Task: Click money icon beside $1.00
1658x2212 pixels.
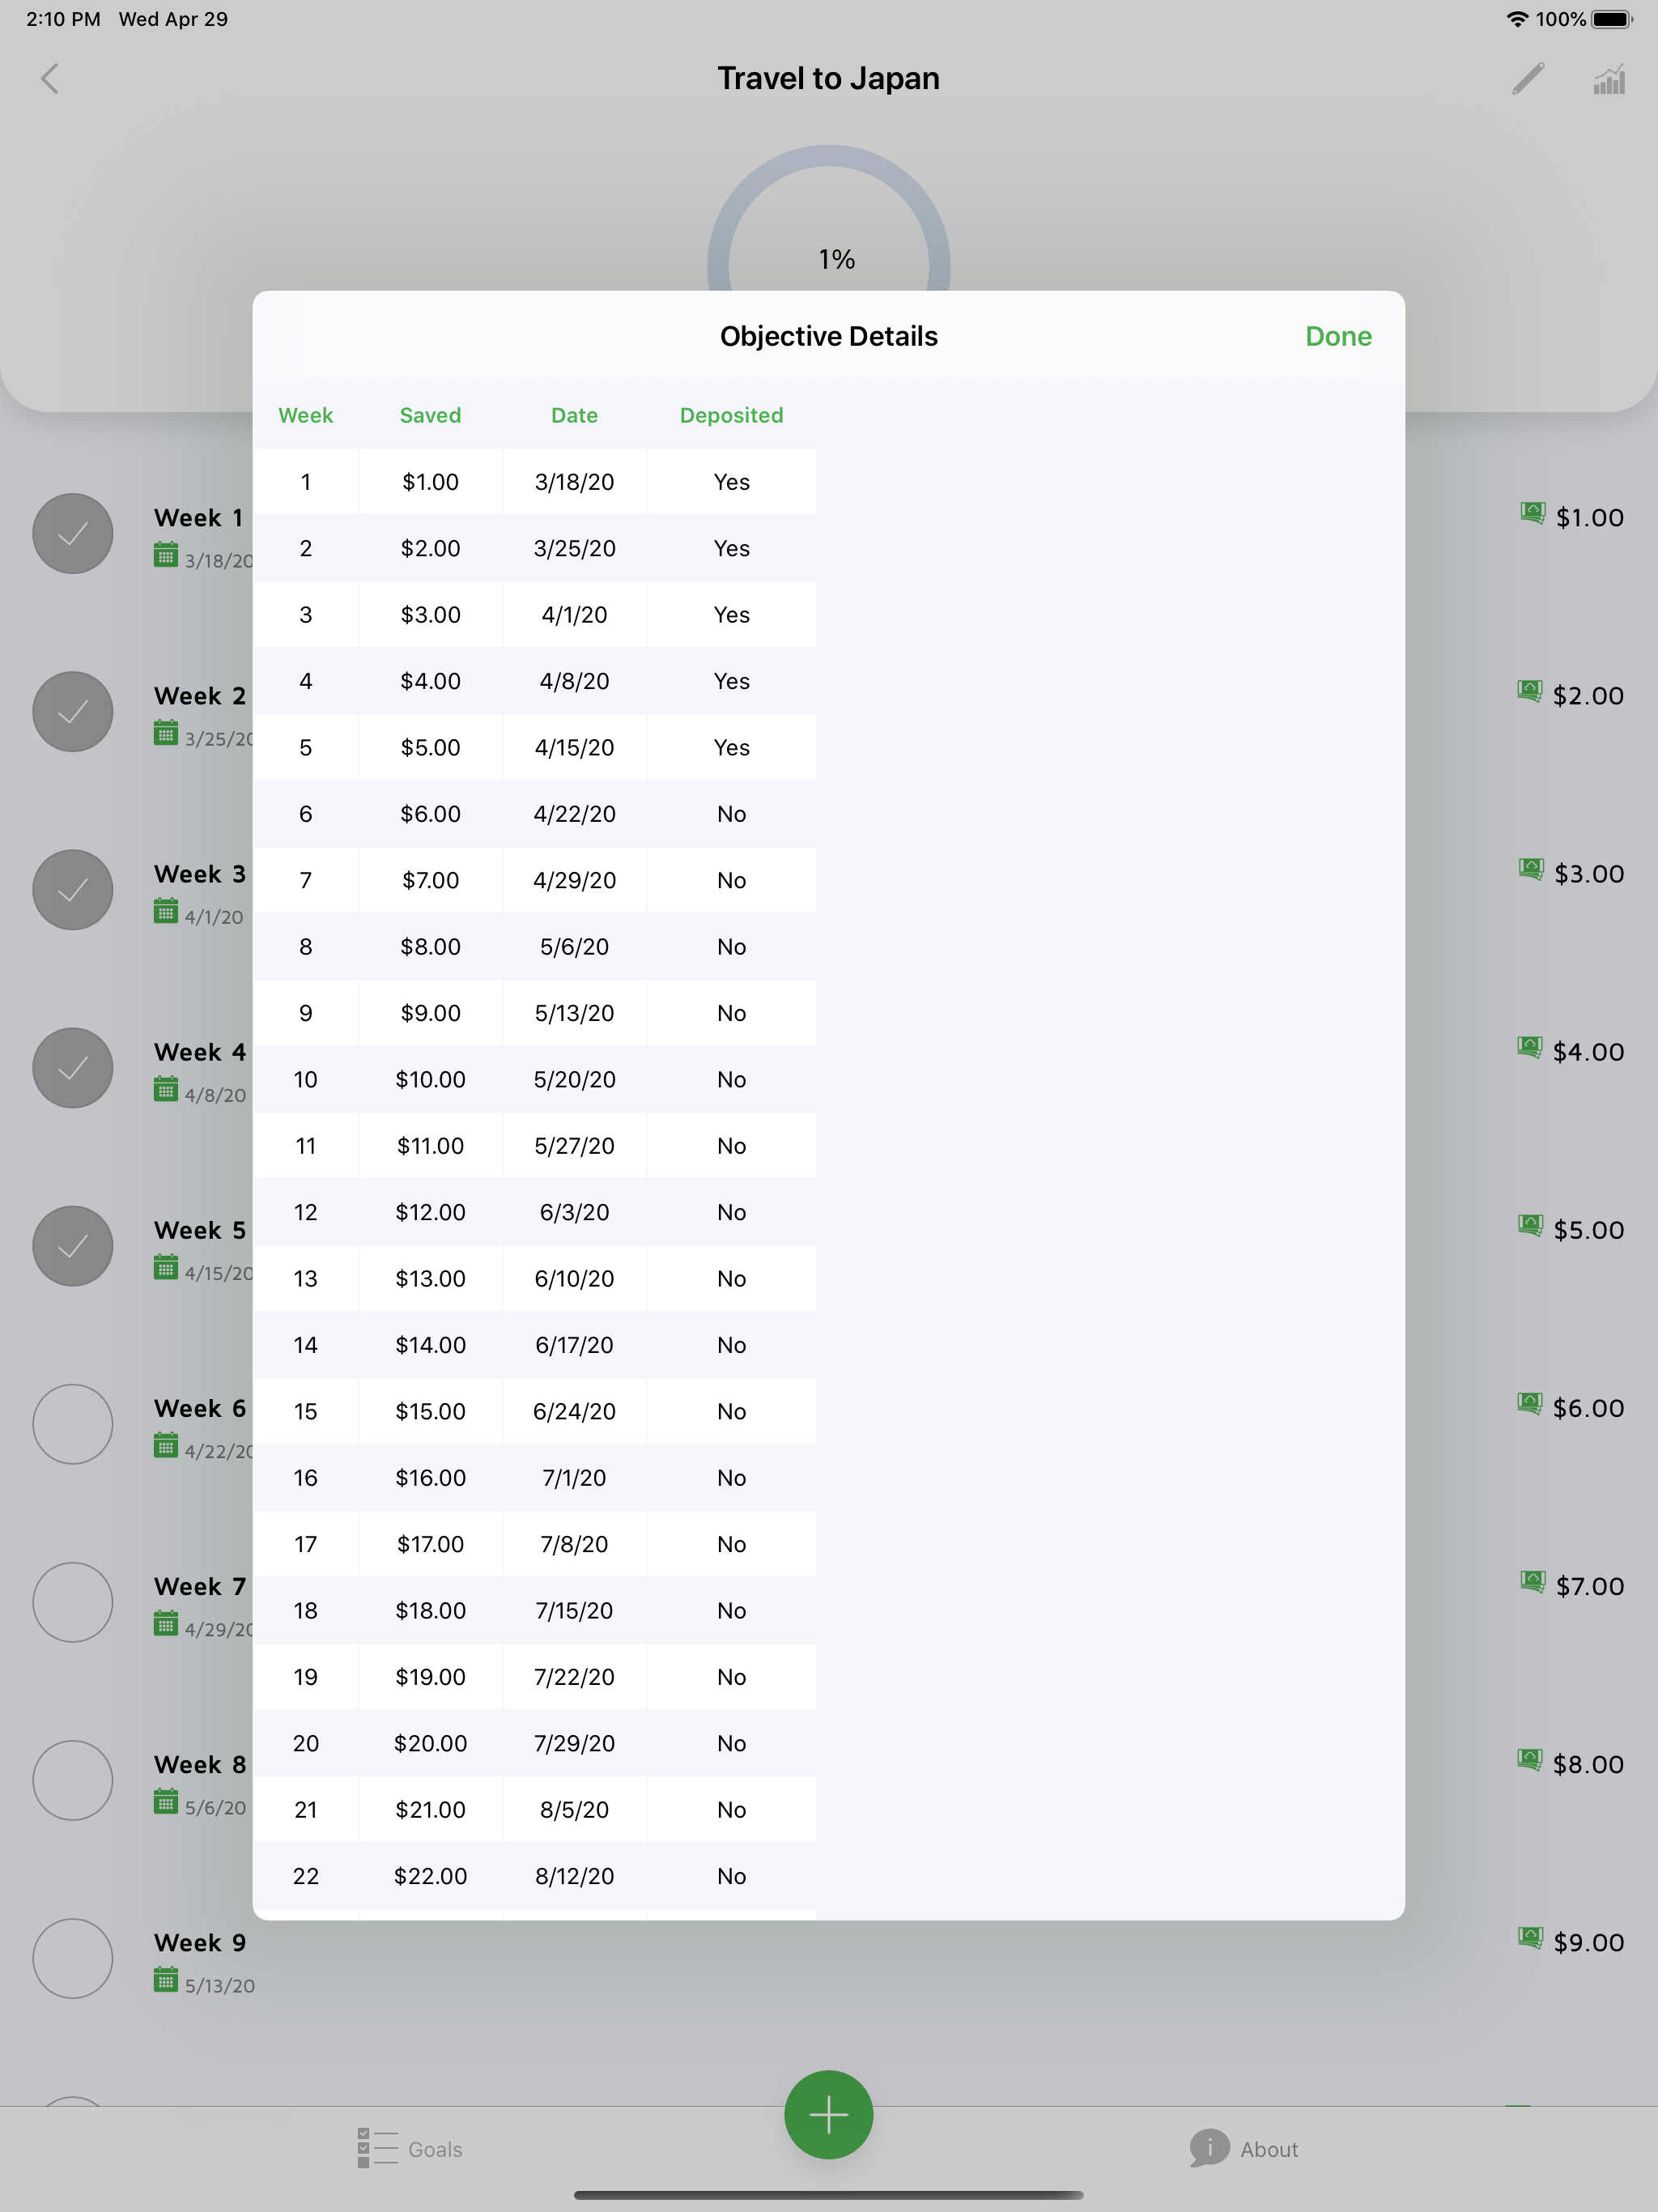Action: click(1532, 513)
